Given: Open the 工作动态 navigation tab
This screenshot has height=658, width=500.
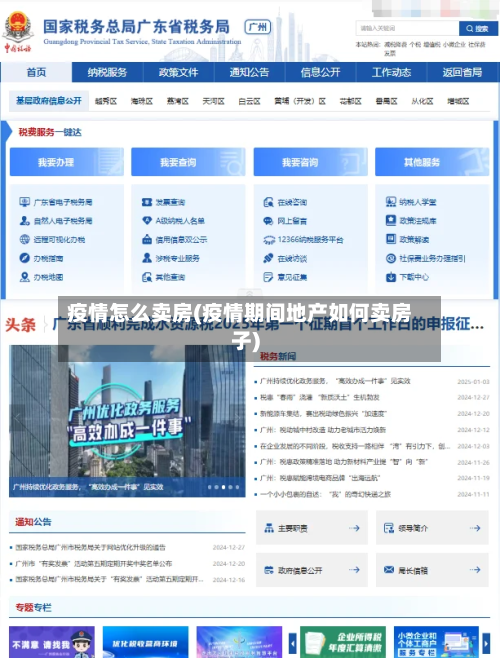Looking at the screenshot, I should [391, 72].
